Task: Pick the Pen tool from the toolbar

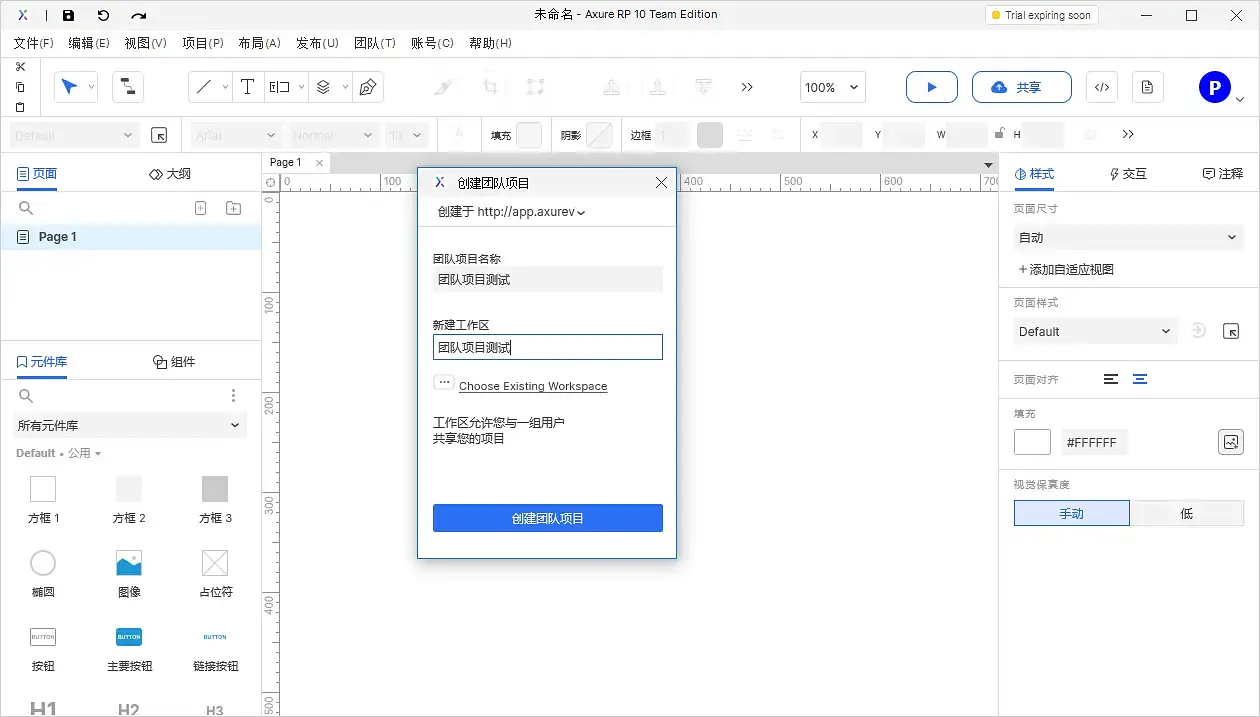Action: pyautogui.click(x=368, y=87)
